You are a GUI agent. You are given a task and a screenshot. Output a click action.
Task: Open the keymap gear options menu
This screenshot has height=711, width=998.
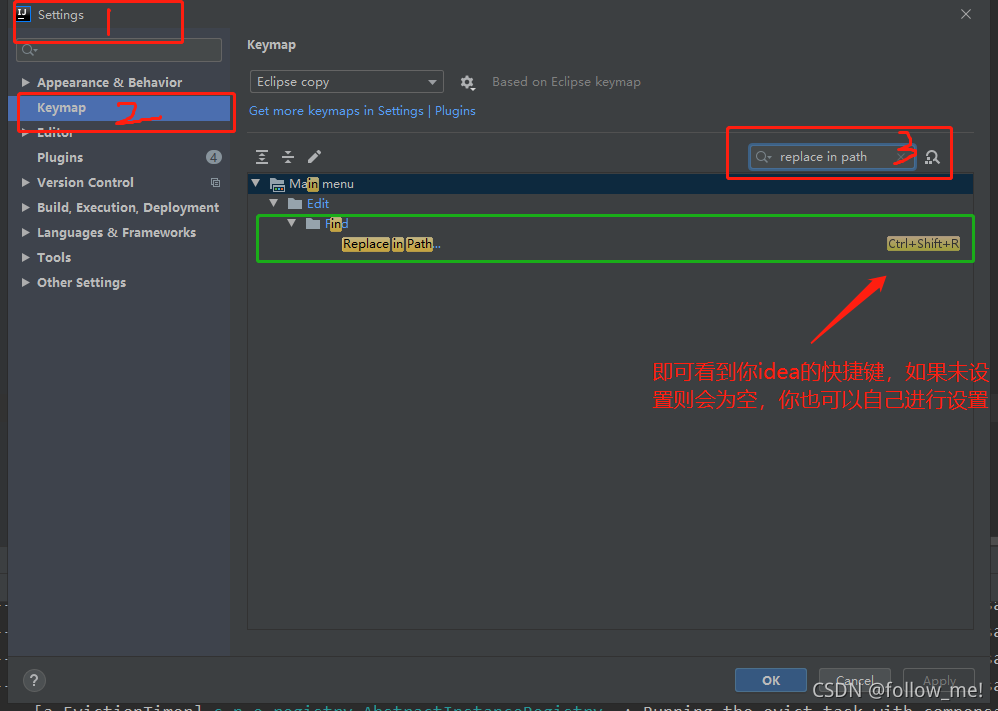468,83
